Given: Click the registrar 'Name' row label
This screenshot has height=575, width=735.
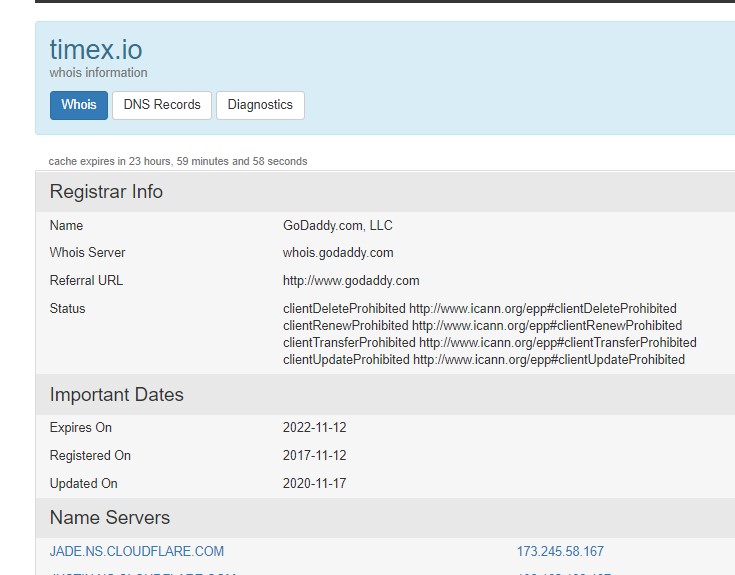Looking at the screenshot, I should (66, 225).
